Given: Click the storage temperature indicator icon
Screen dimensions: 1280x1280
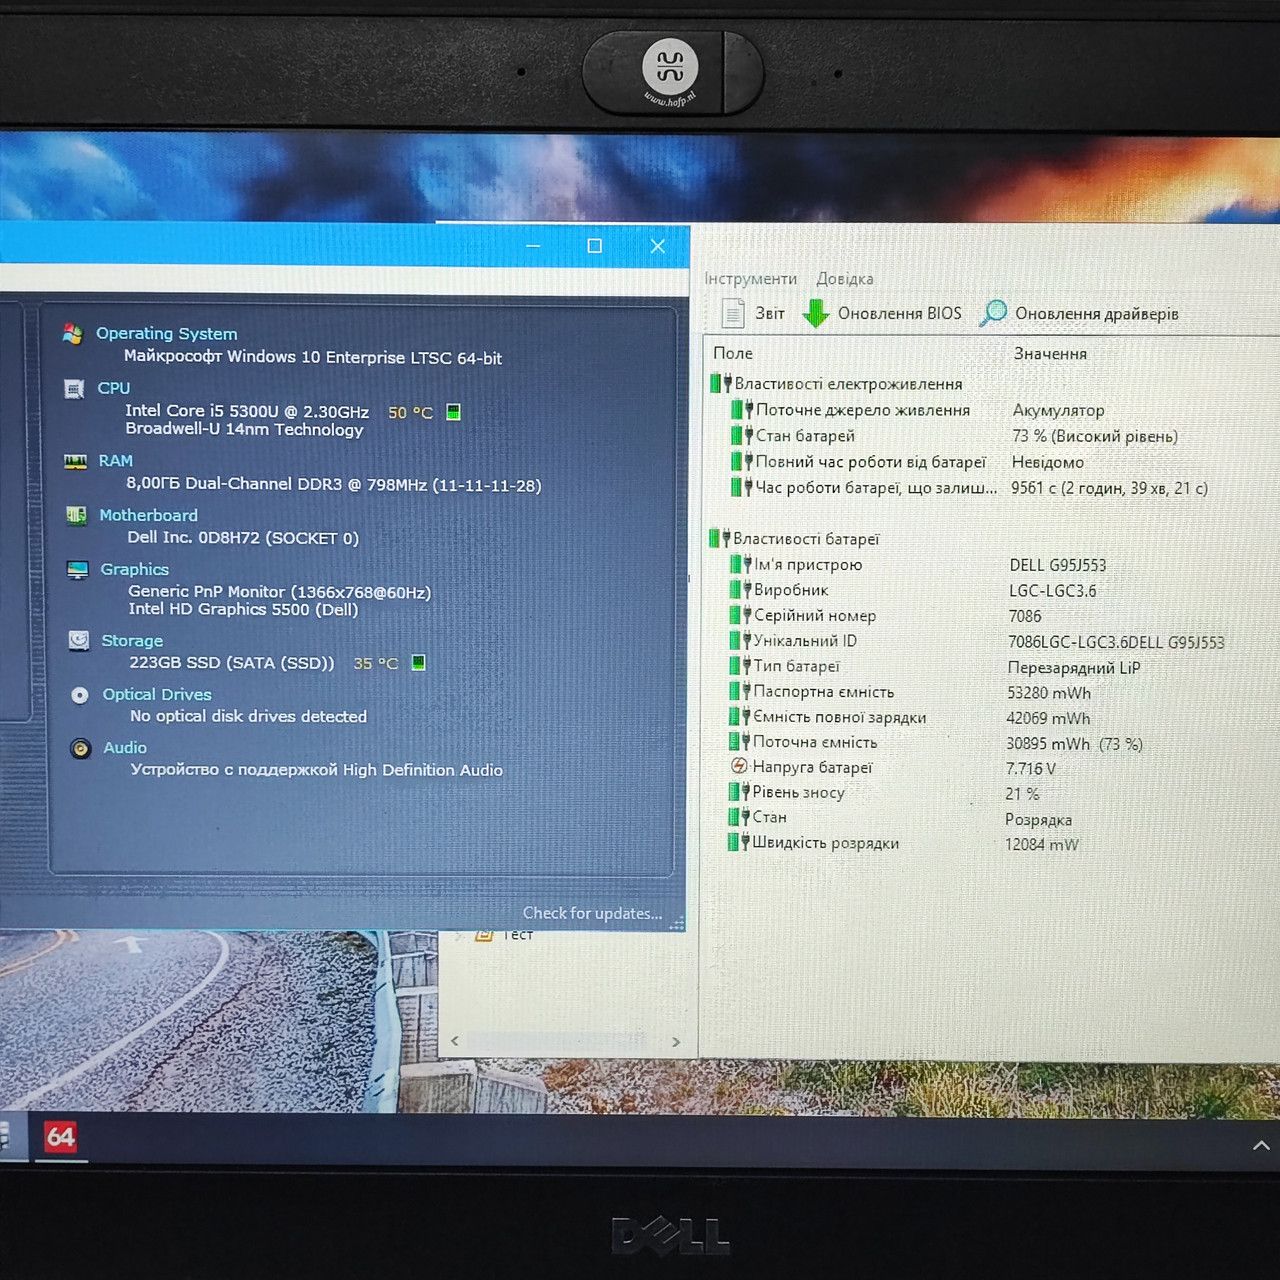Looking at the screenshot, I should click(x=418, y=662).
